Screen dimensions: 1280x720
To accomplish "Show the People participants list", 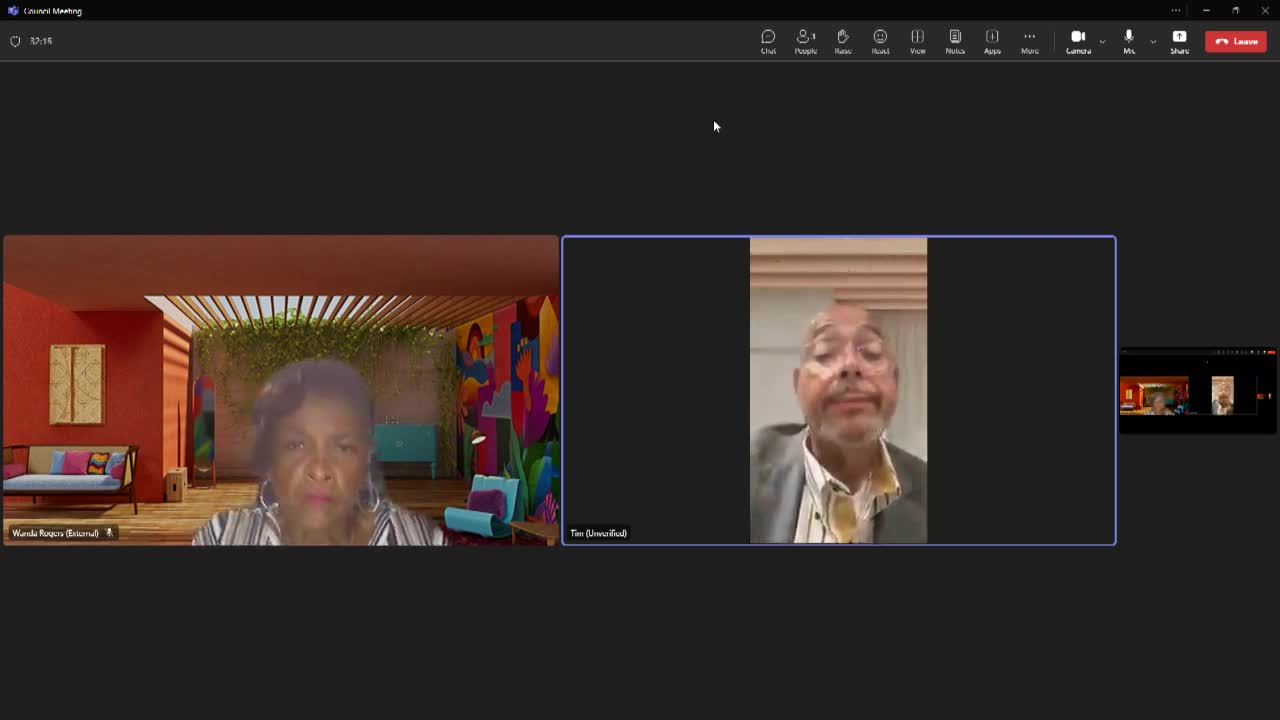I will point(805,41).
